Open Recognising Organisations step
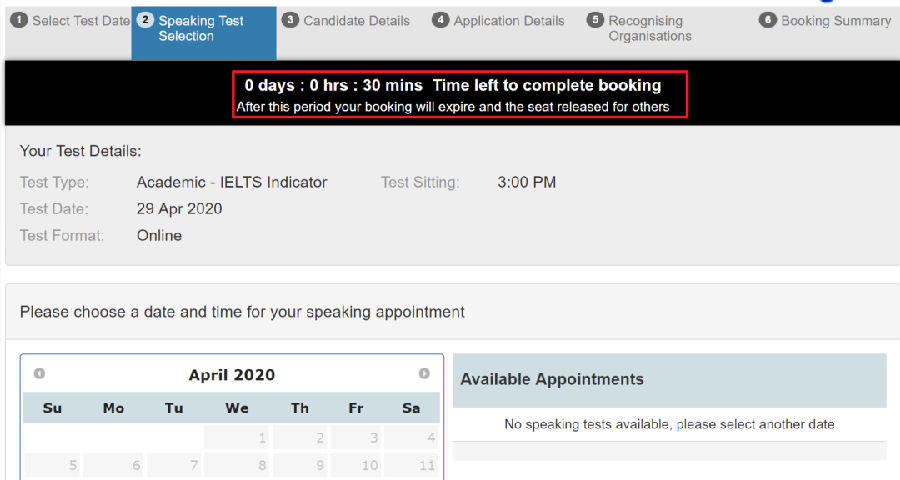900x480 pixels. [x=643, y=28]
